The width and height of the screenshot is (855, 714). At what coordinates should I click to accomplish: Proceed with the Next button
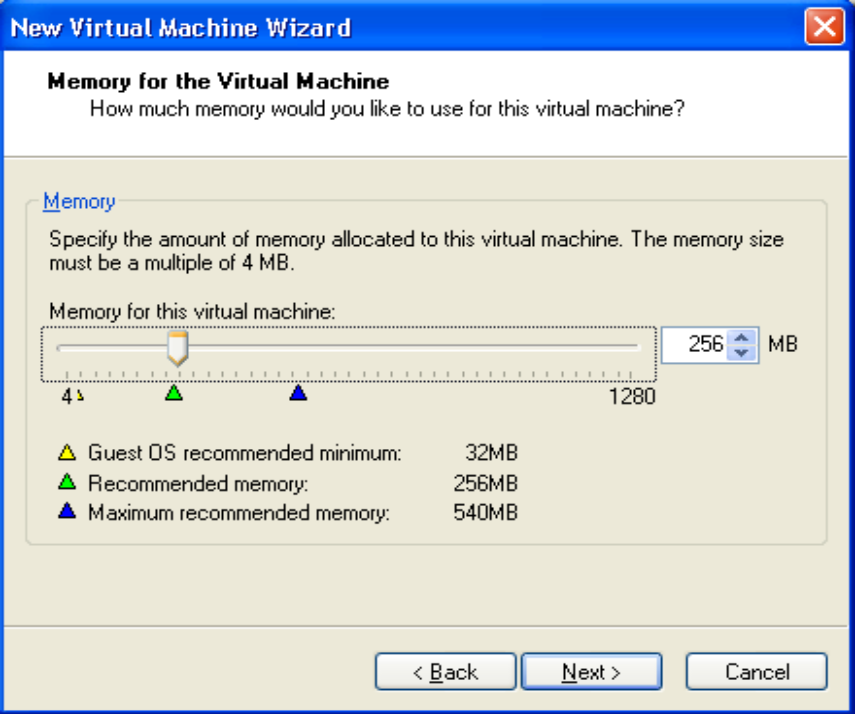(591, 672)
